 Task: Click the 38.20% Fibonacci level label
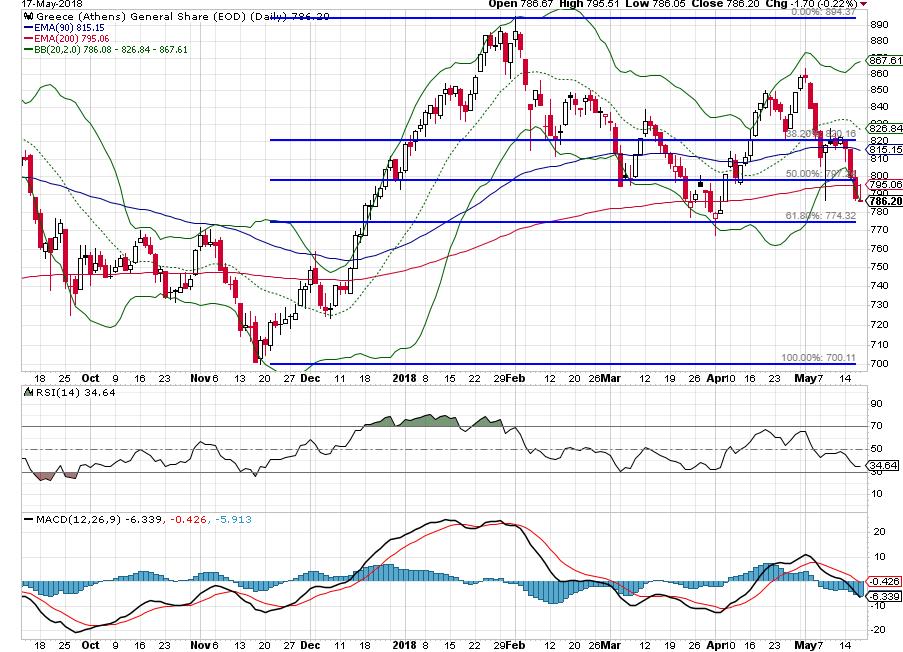pos(821,134)
